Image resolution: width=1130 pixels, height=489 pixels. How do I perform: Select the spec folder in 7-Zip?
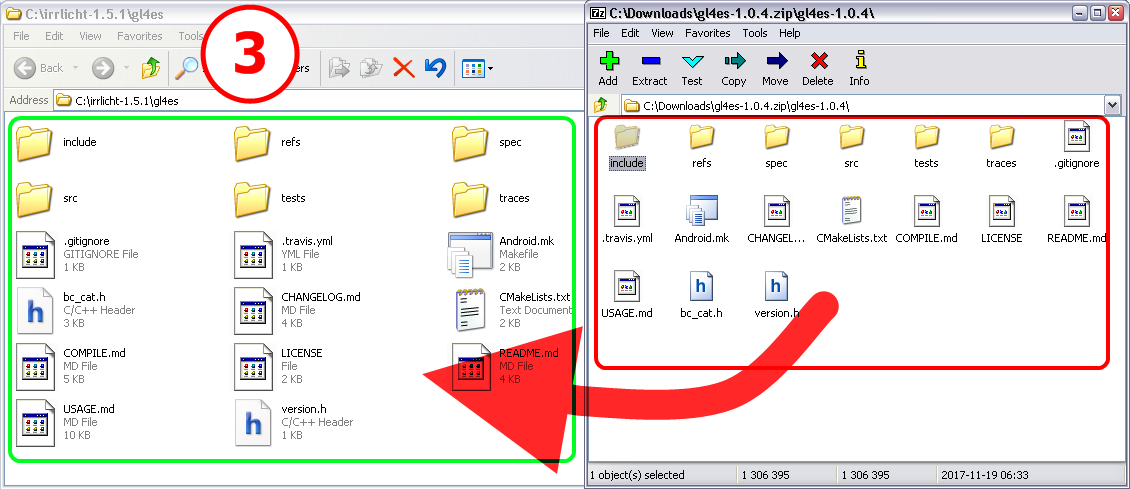point(776,146)
